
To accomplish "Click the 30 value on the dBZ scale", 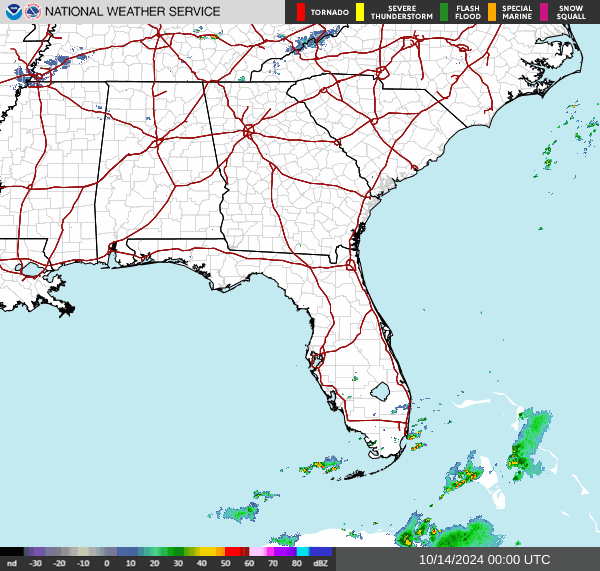I will (178, 563).
